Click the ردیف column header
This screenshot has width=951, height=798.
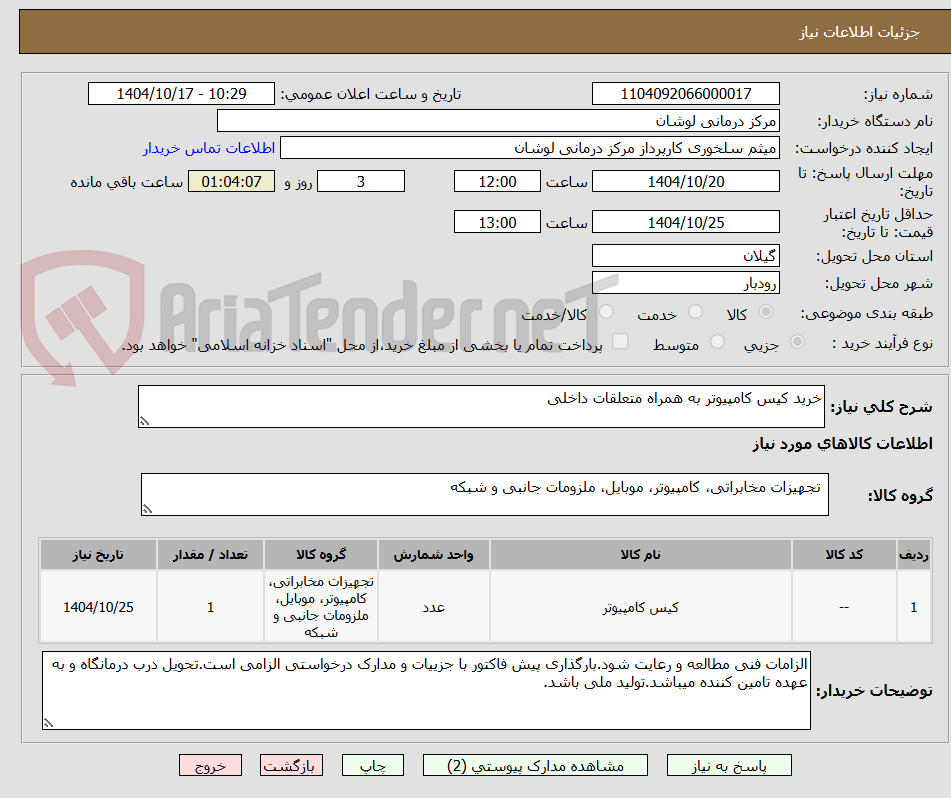[914, 555]
